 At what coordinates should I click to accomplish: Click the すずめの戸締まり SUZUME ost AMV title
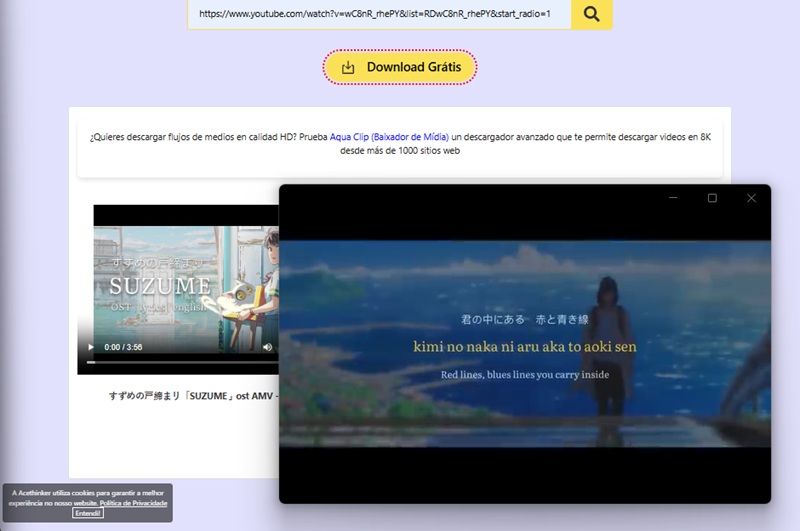click(190, 395)
